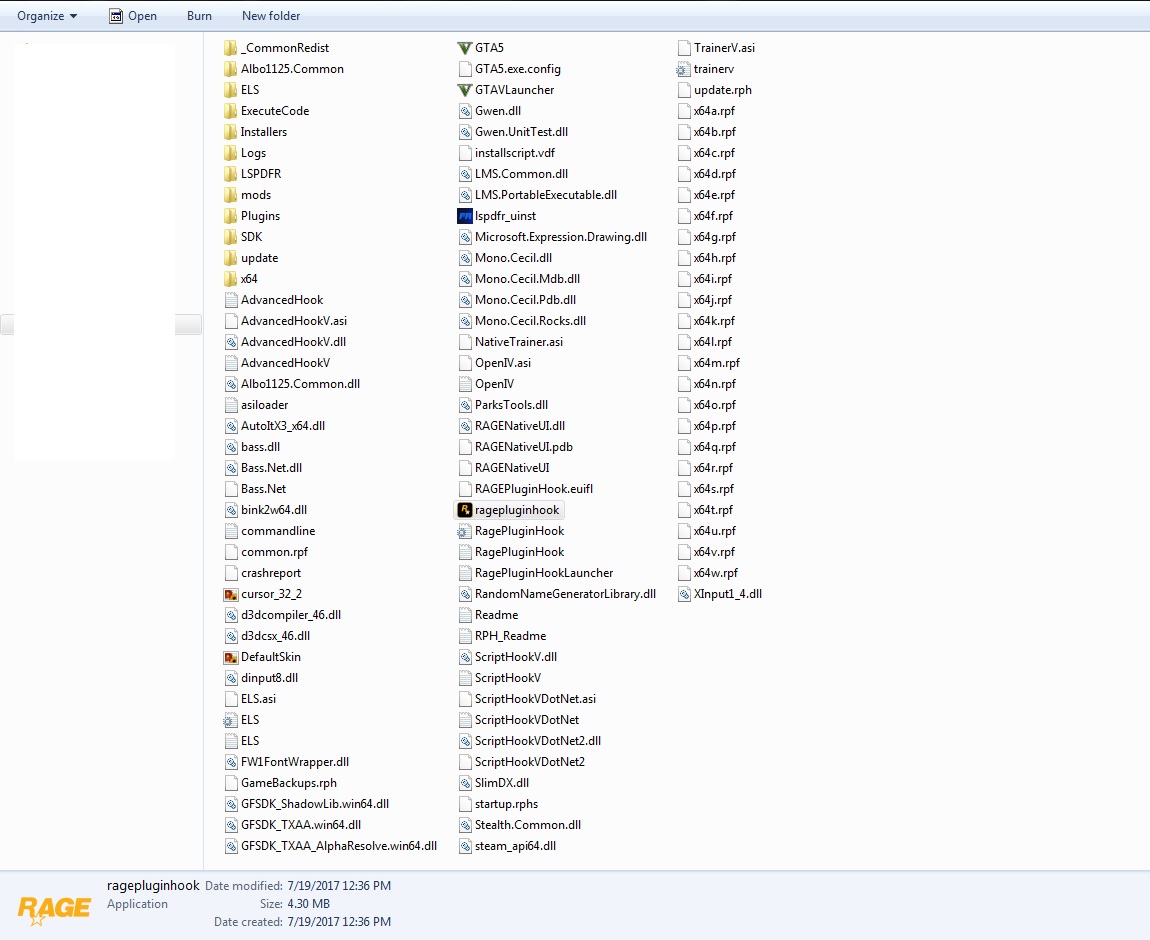Screen dimensions: 1150x940
Task: Select the XInput1_4.dll file icon
Action: point(683,594)
